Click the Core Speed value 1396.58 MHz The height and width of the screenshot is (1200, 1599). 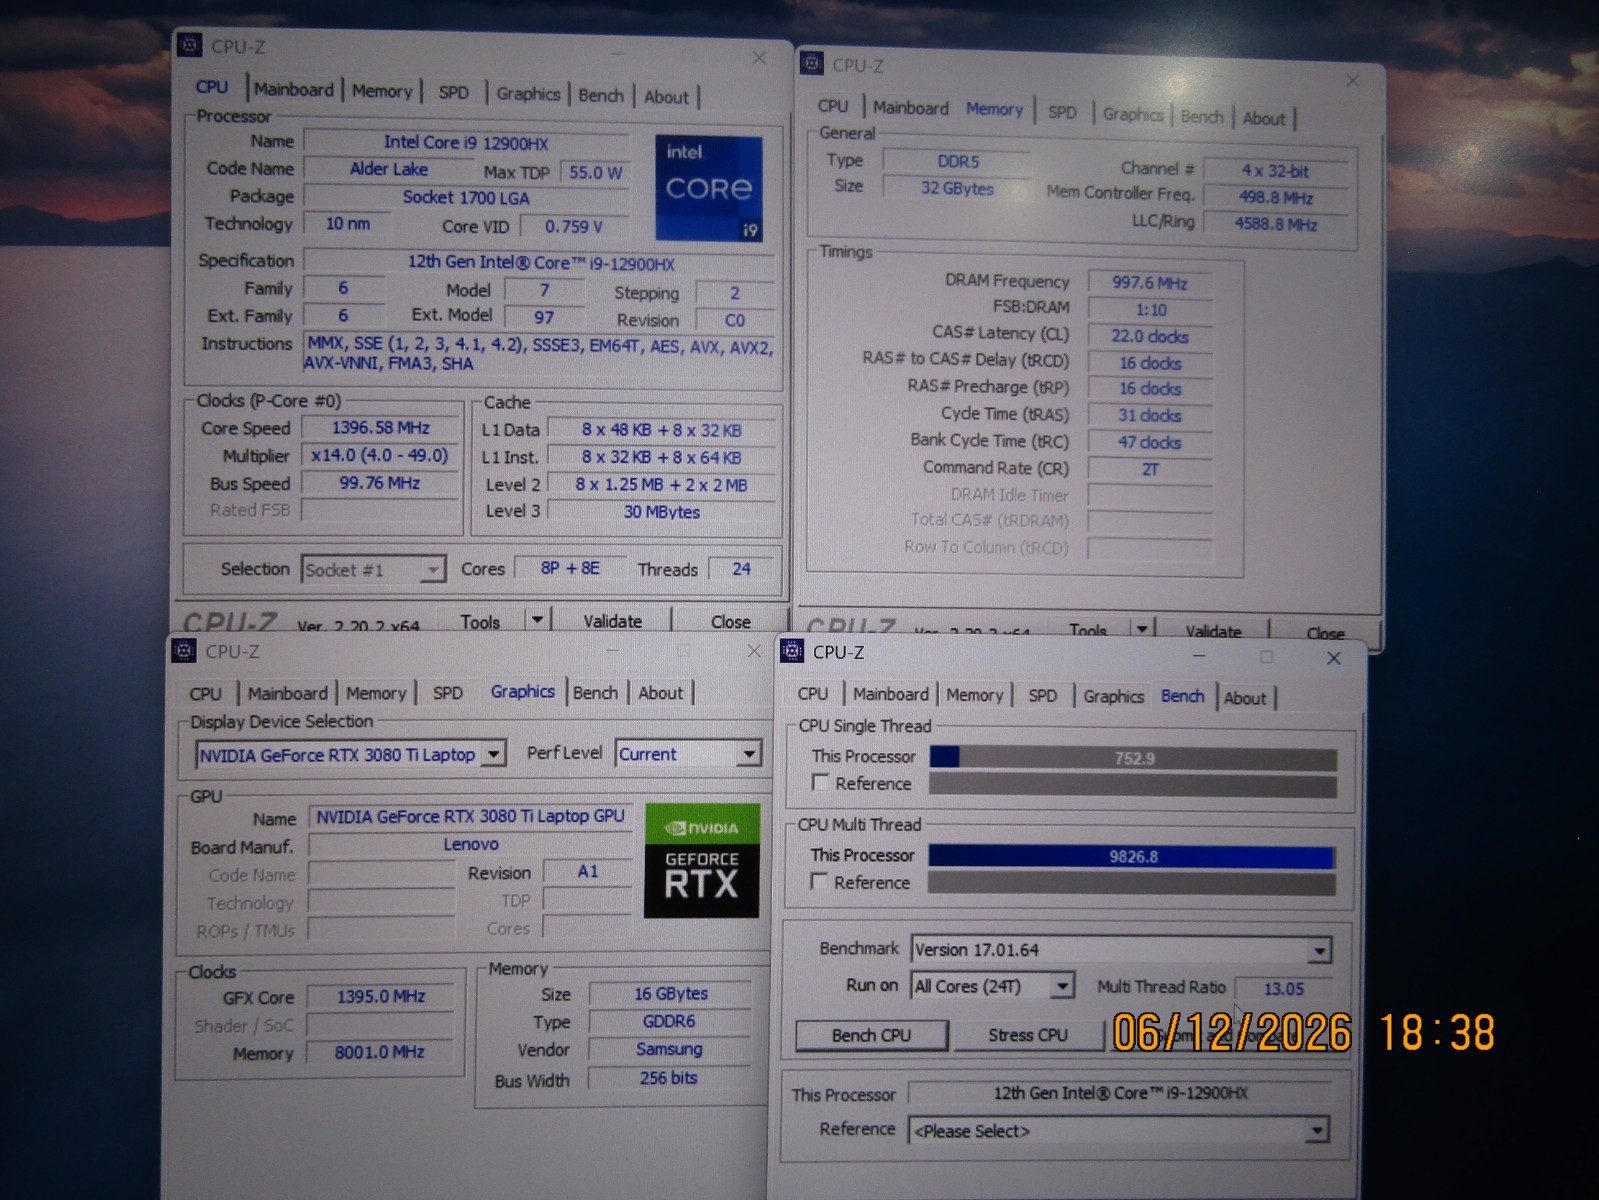(x=380, y=427)
